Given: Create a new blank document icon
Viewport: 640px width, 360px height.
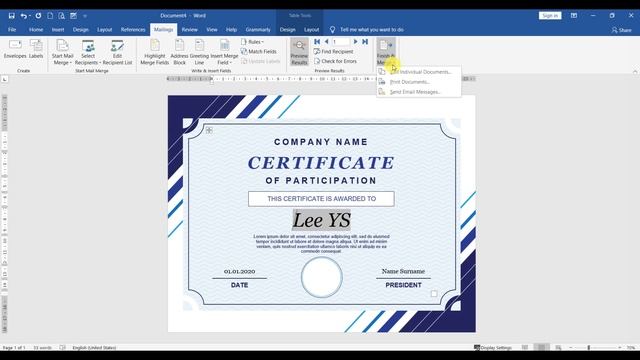Looking at the screenshot, I should pos(50,16).
